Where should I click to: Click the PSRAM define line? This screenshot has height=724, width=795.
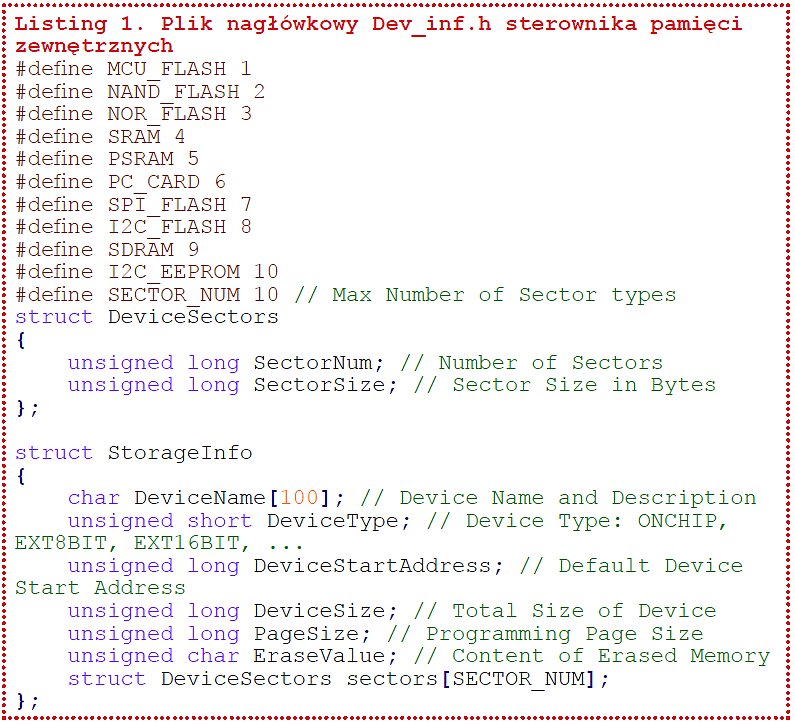(x=107, y=159)
